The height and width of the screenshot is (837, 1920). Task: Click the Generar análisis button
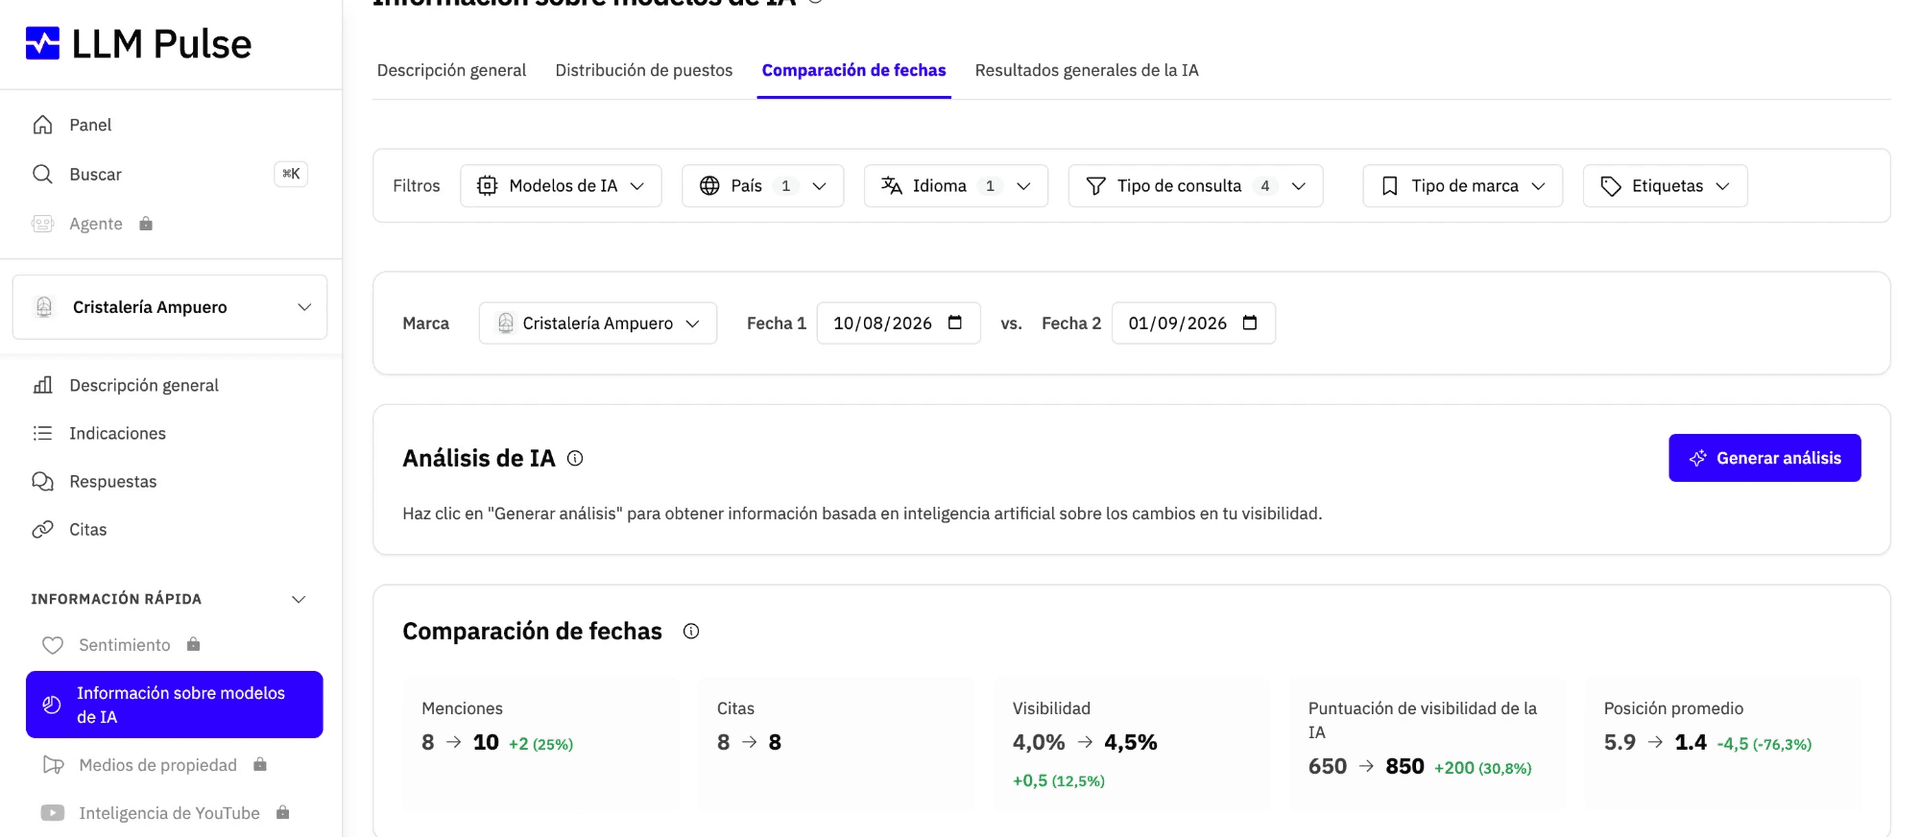point(1765,458)
